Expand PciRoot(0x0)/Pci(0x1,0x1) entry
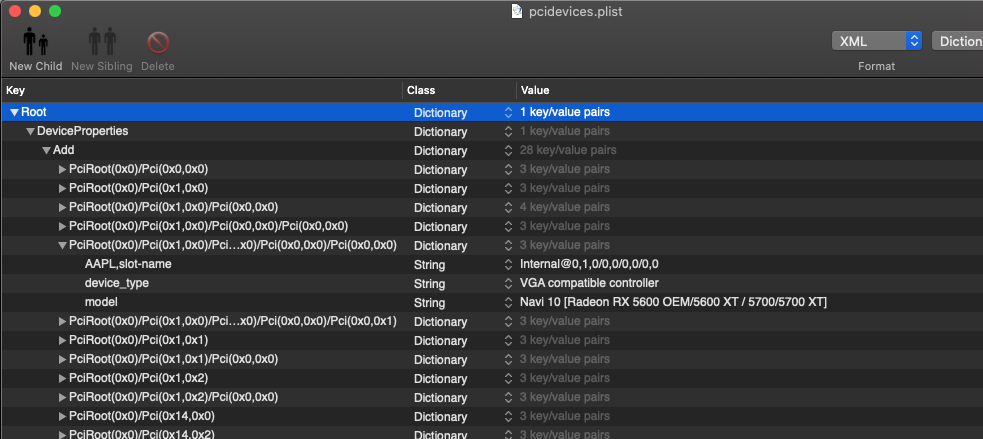983x439 pixels. coord(62,340)
